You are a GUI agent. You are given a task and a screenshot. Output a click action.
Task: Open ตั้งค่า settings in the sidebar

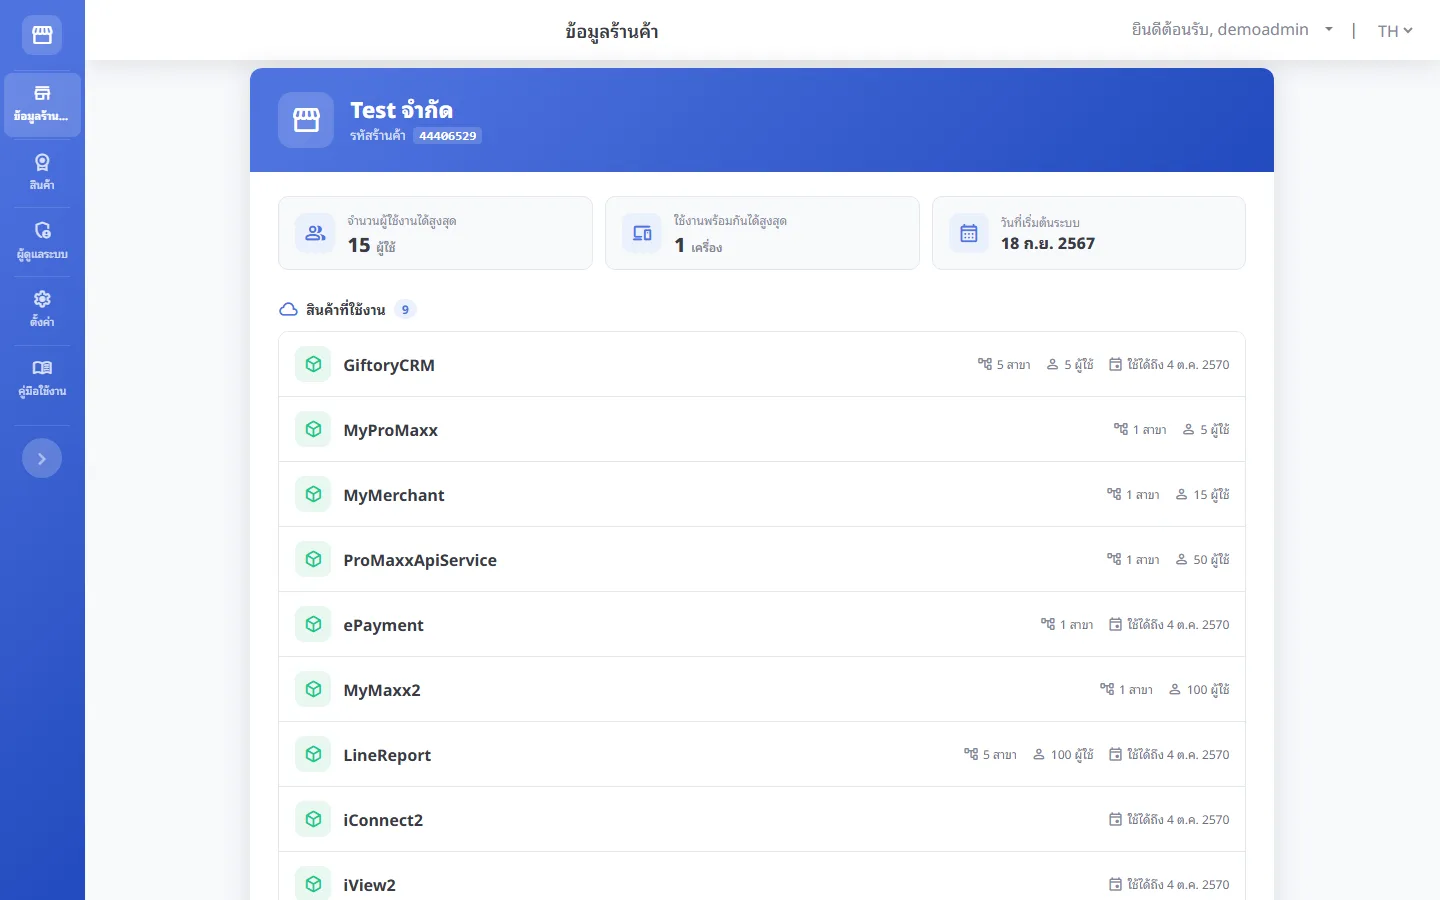42,309
